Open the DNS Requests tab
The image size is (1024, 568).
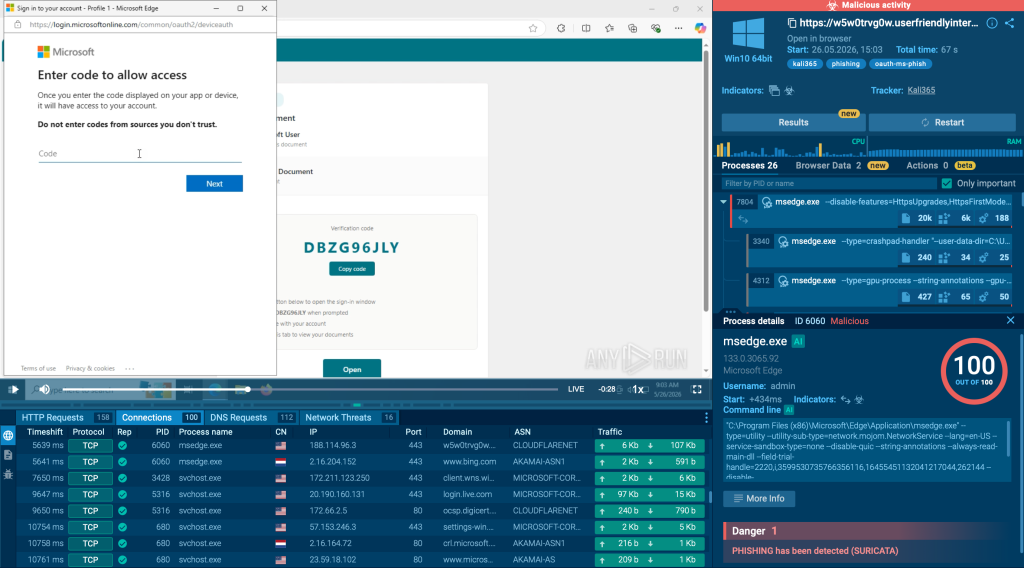[251, 418]
